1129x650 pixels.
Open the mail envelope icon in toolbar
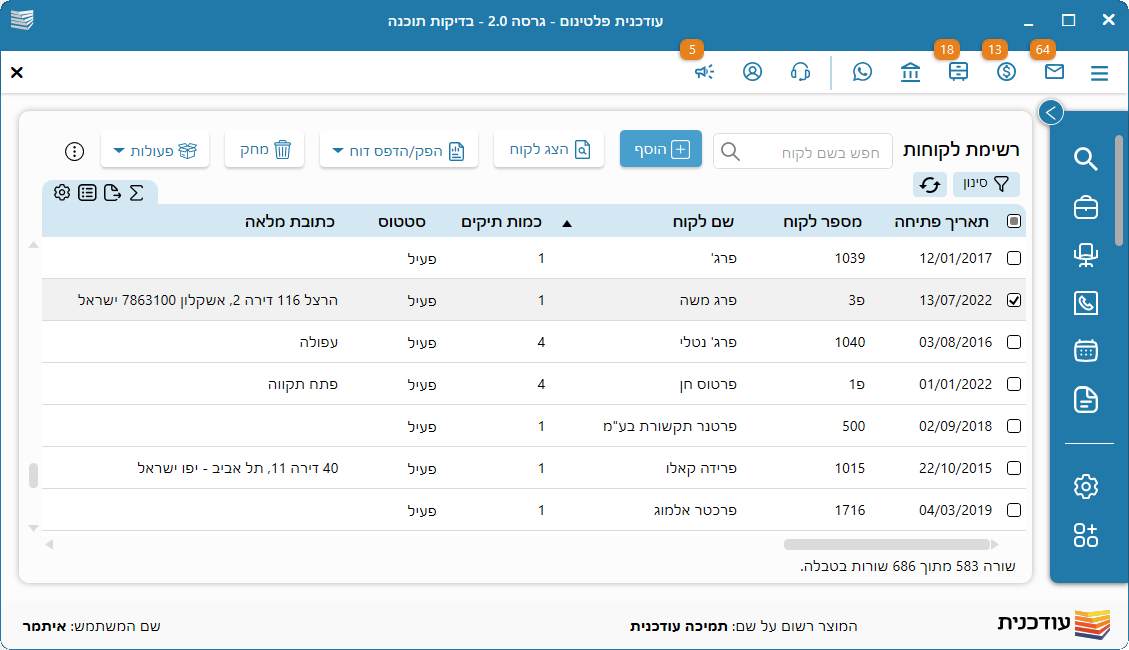point(1054,72)
